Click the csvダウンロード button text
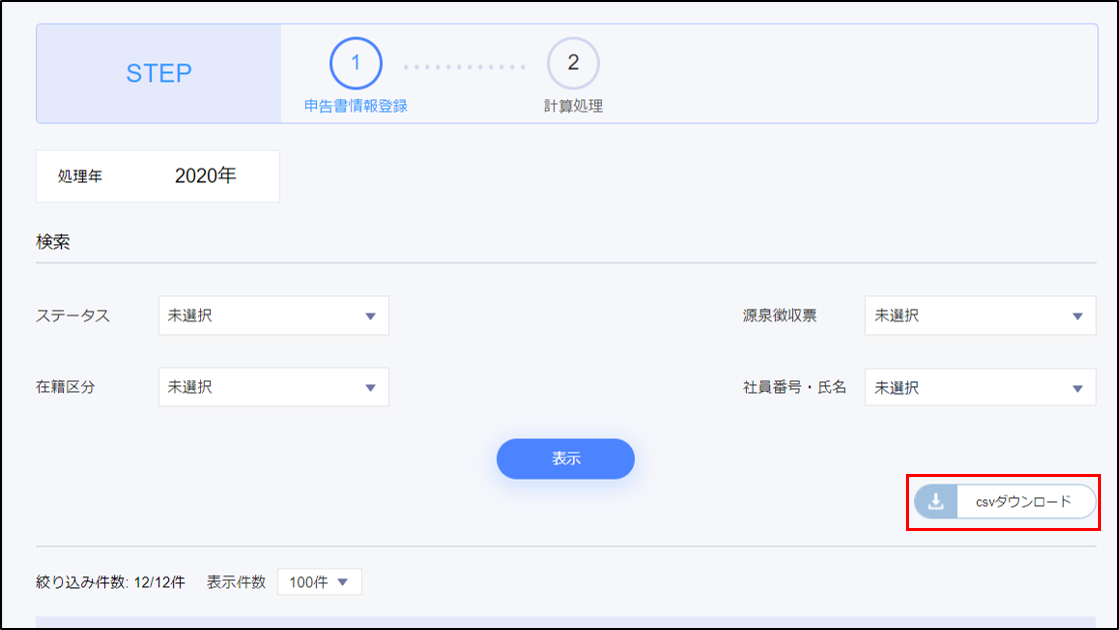This screenshot has width=1119, height=630. pos(1023,502)
